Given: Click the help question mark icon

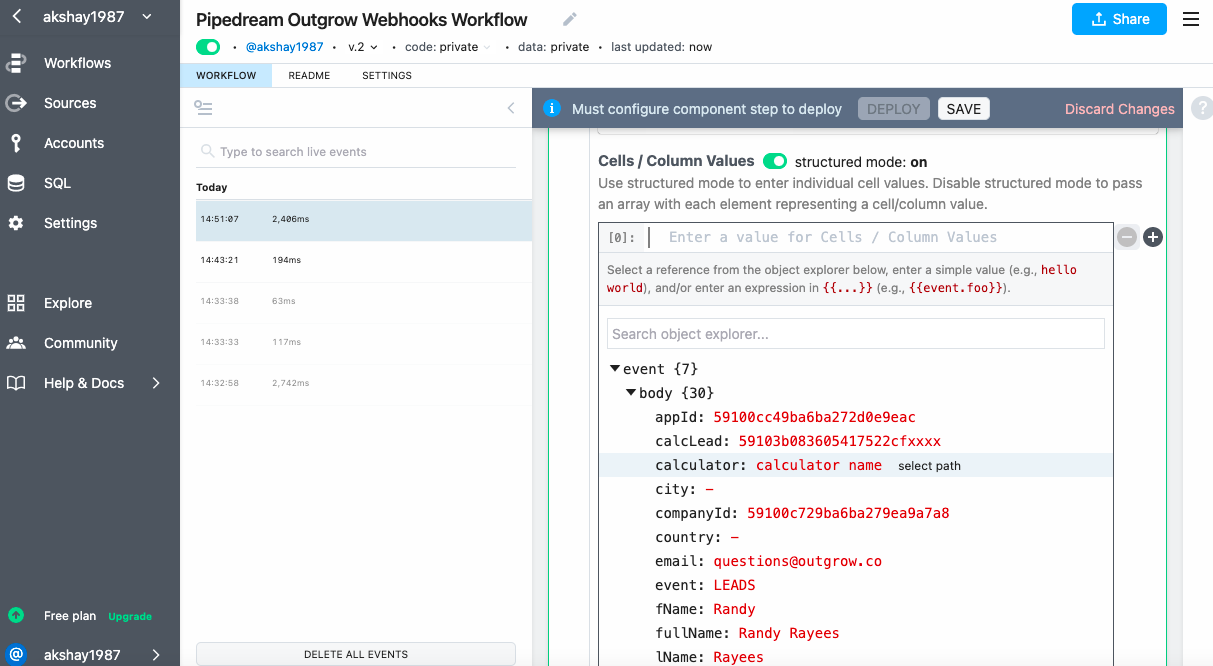Looking at the screenshot, I should click(1202, 109).
